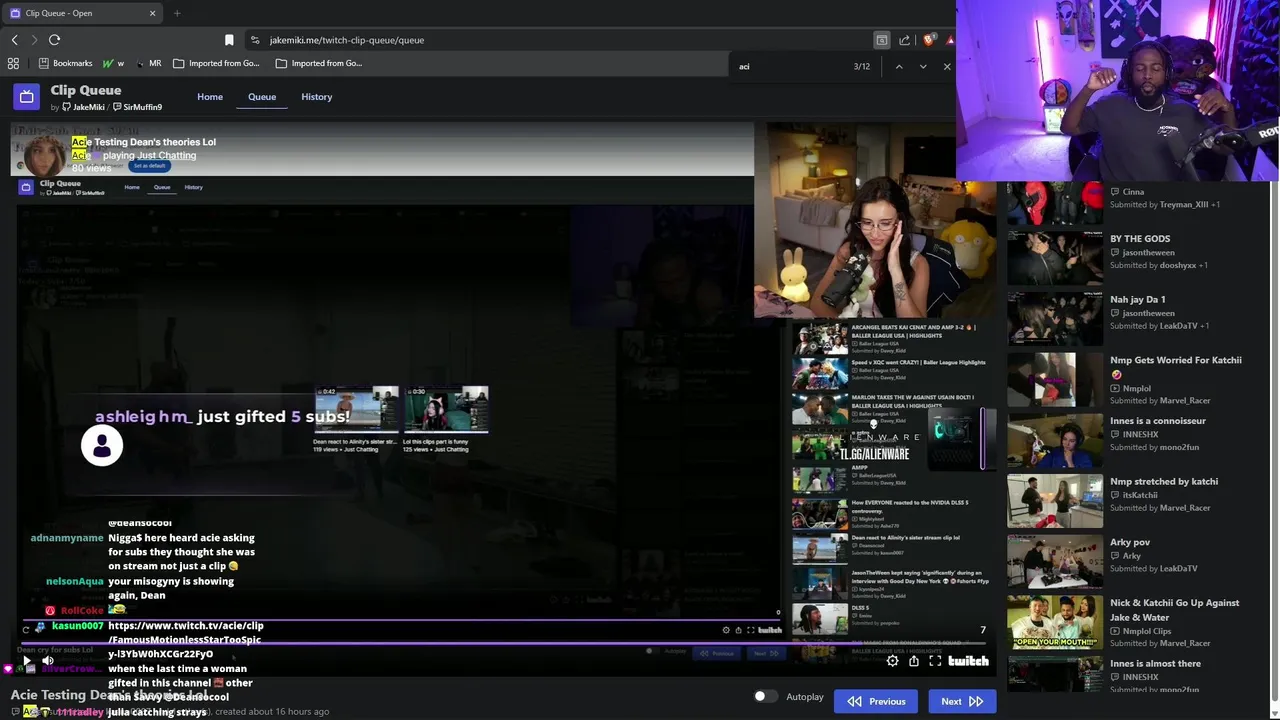Open the Twitch player settings gear
This screenshot has height=720, width=1280.
click(x=893, y=661)
